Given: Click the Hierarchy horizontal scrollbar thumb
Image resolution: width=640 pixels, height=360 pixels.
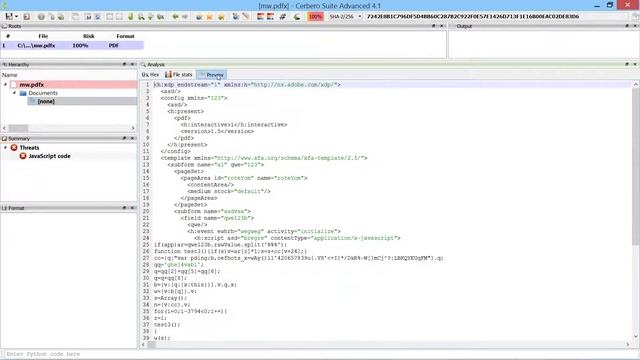Looking at the screenshot, I should pos(18,128).
